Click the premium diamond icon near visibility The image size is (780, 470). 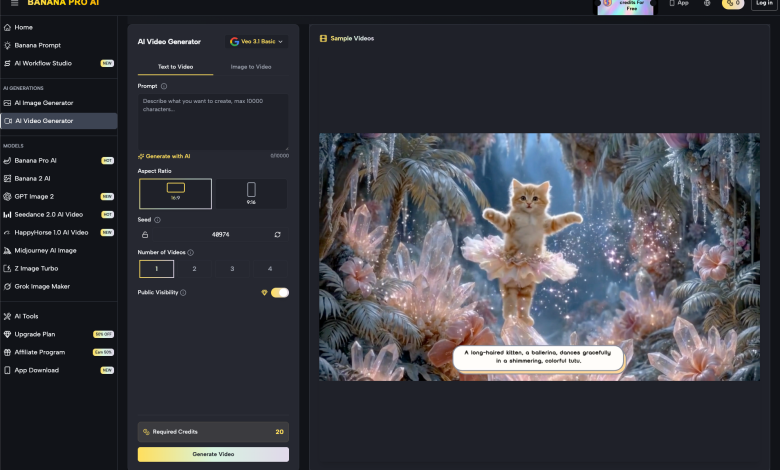(x=265, y=292)
